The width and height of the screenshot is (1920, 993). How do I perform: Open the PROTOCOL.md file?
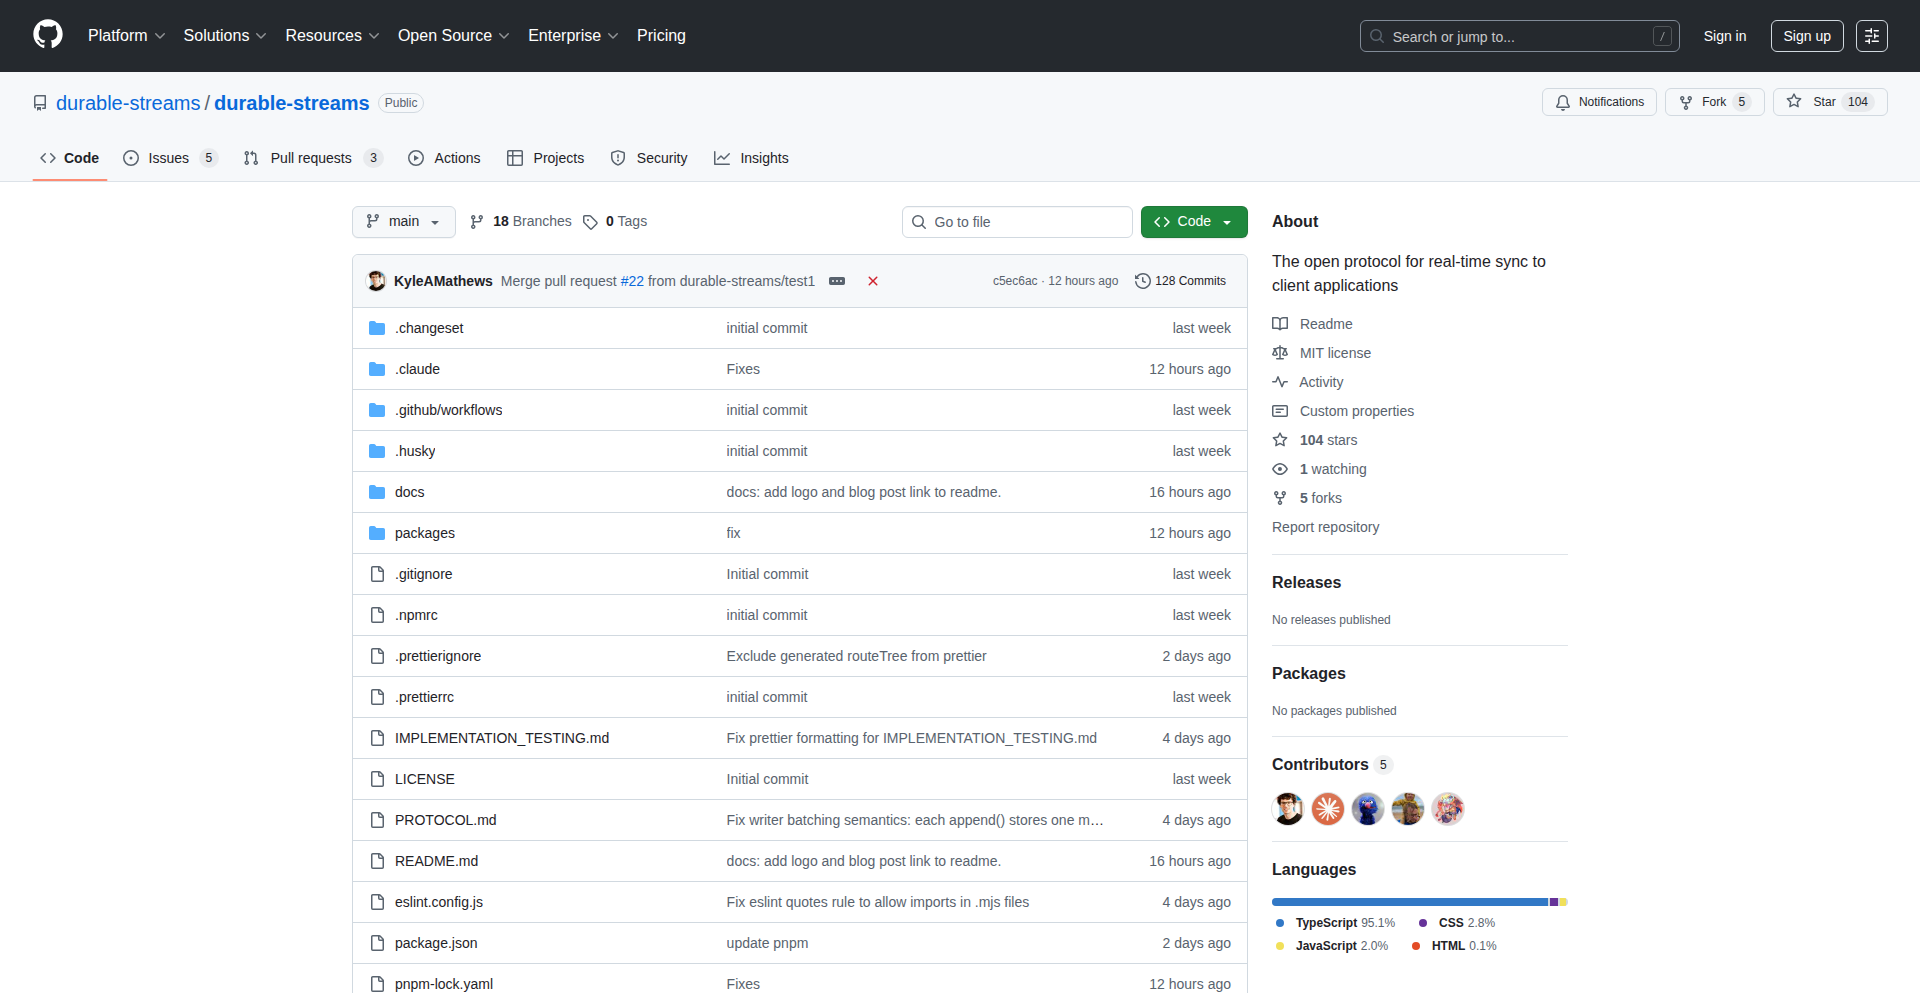445,820
